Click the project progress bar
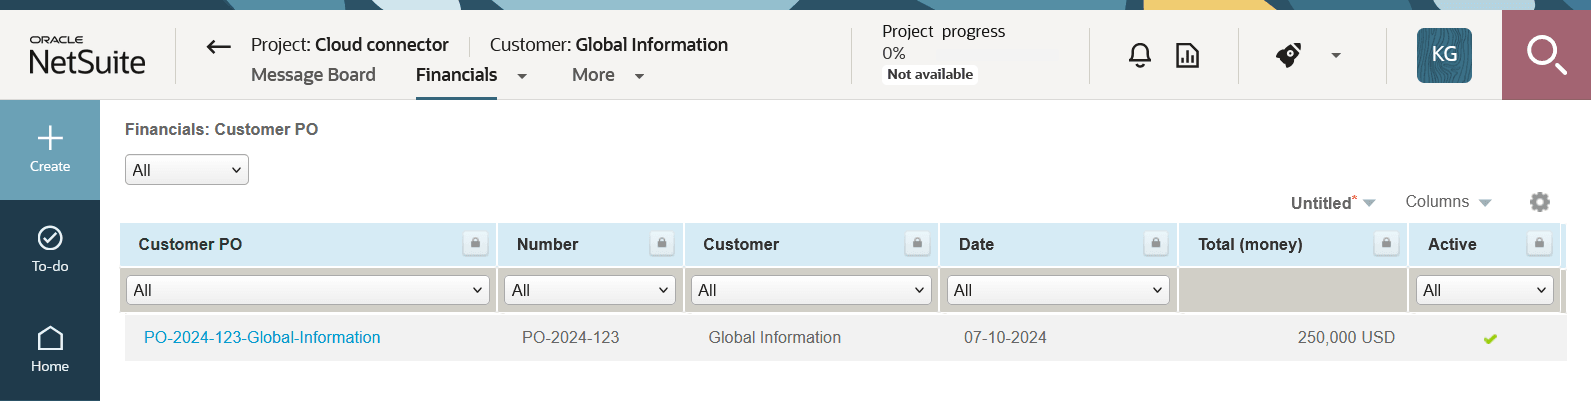The image size is (1591, 401). pos(983,53)
